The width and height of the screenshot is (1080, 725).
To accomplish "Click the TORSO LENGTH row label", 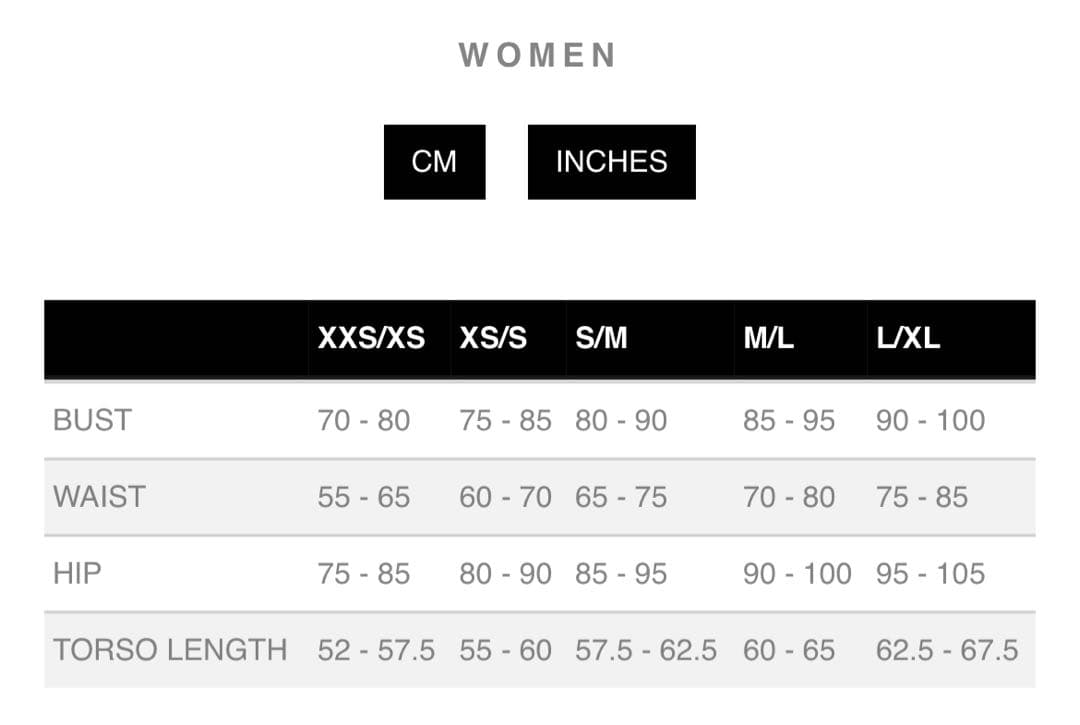I will (170, 650).
